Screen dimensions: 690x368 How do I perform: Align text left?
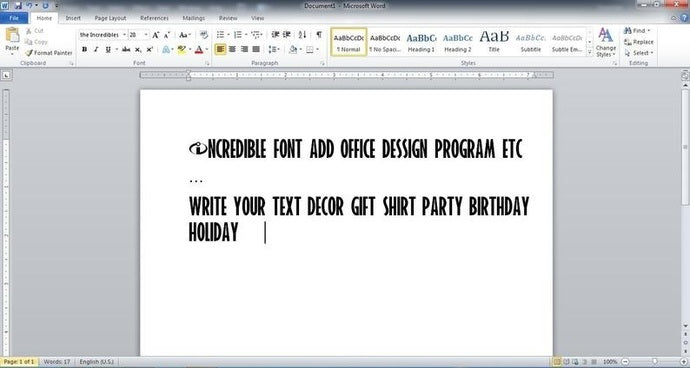(x=220, y=49)
